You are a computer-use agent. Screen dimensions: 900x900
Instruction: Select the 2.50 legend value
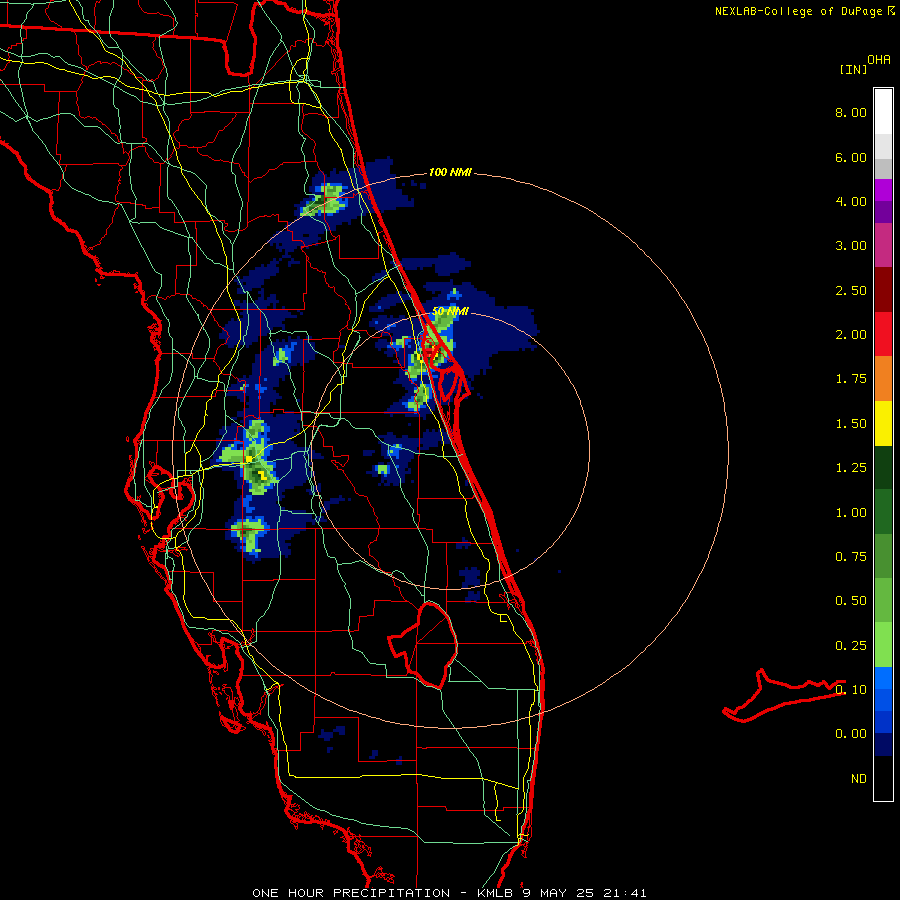tap(851, 290)
